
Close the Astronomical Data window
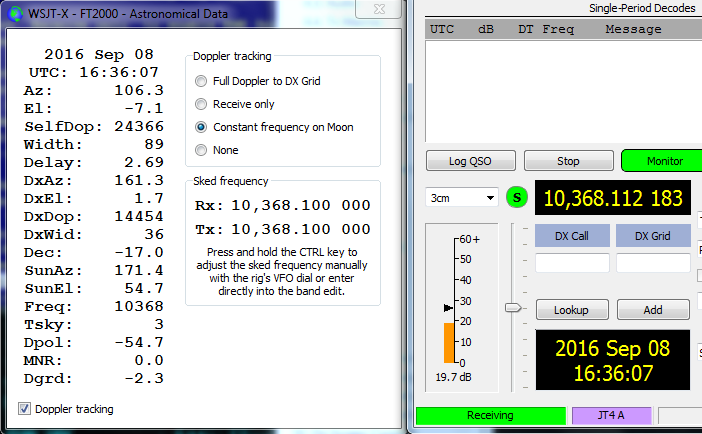coord(379,9)
